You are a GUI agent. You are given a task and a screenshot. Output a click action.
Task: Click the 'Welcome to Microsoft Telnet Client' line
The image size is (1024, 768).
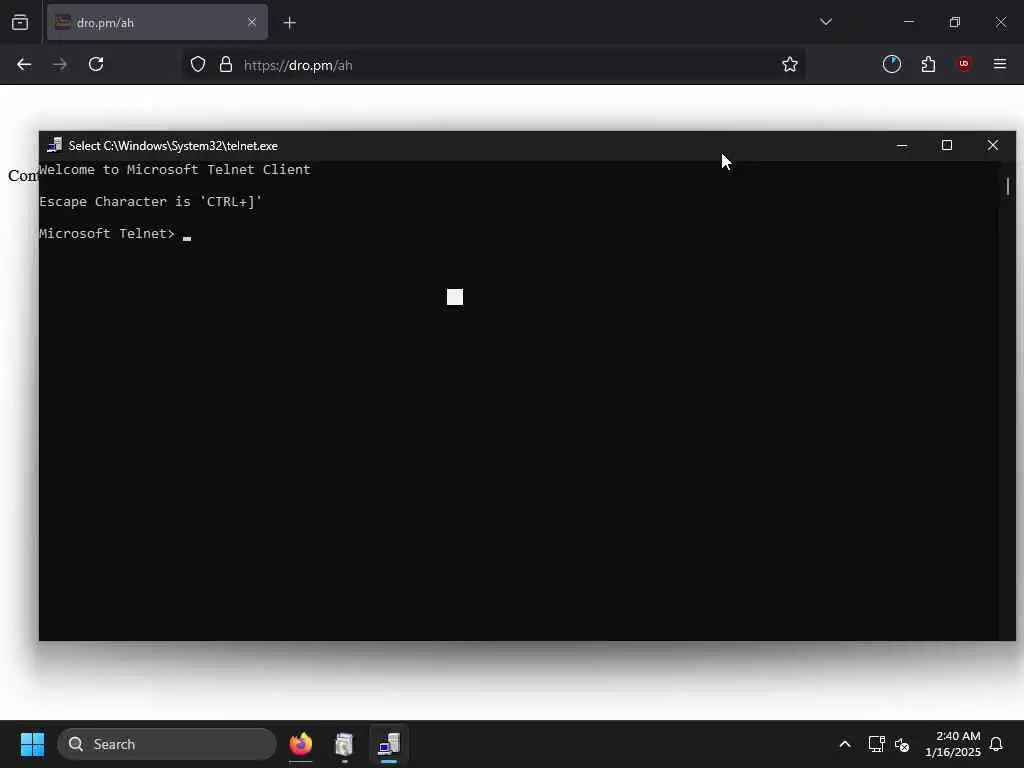(175, 170)
